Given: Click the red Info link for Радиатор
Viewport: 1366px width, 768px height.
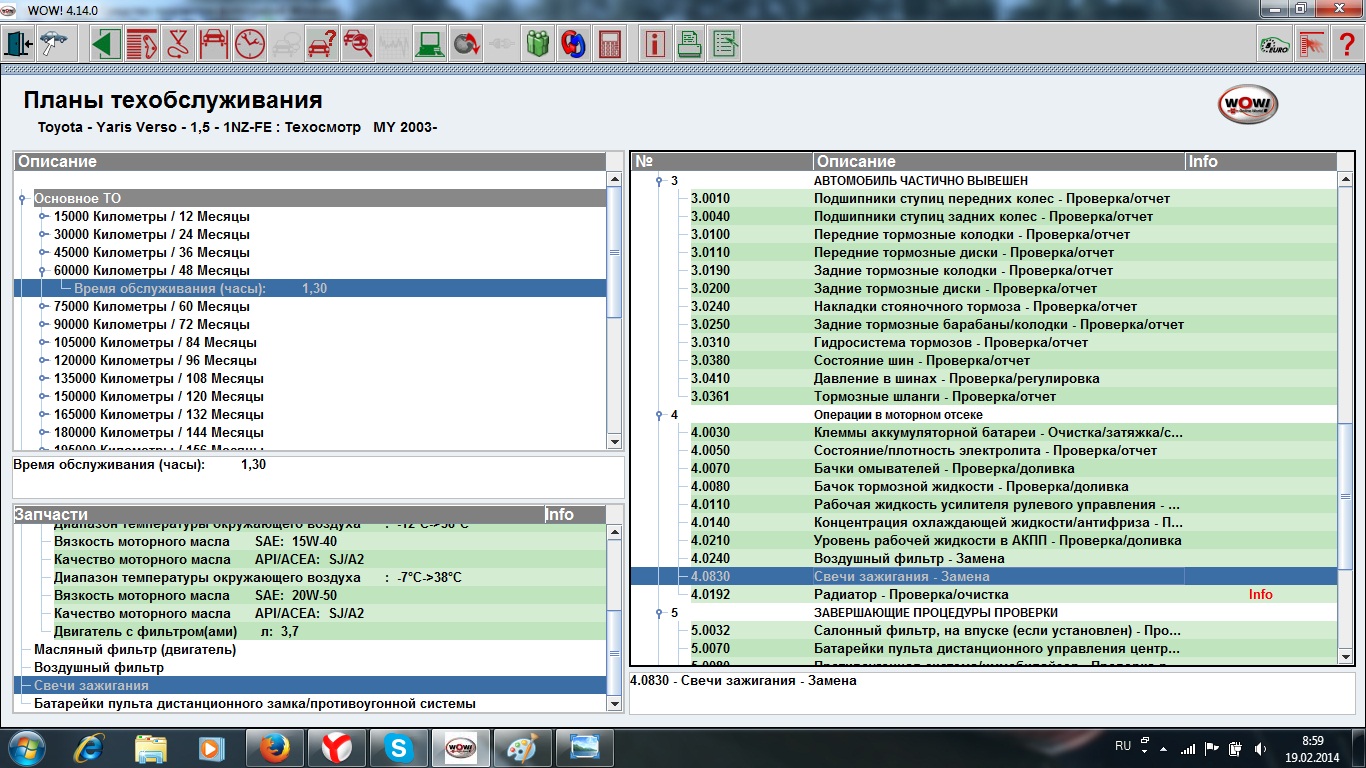Looking at the screenshot, I should coord(1260,595).
